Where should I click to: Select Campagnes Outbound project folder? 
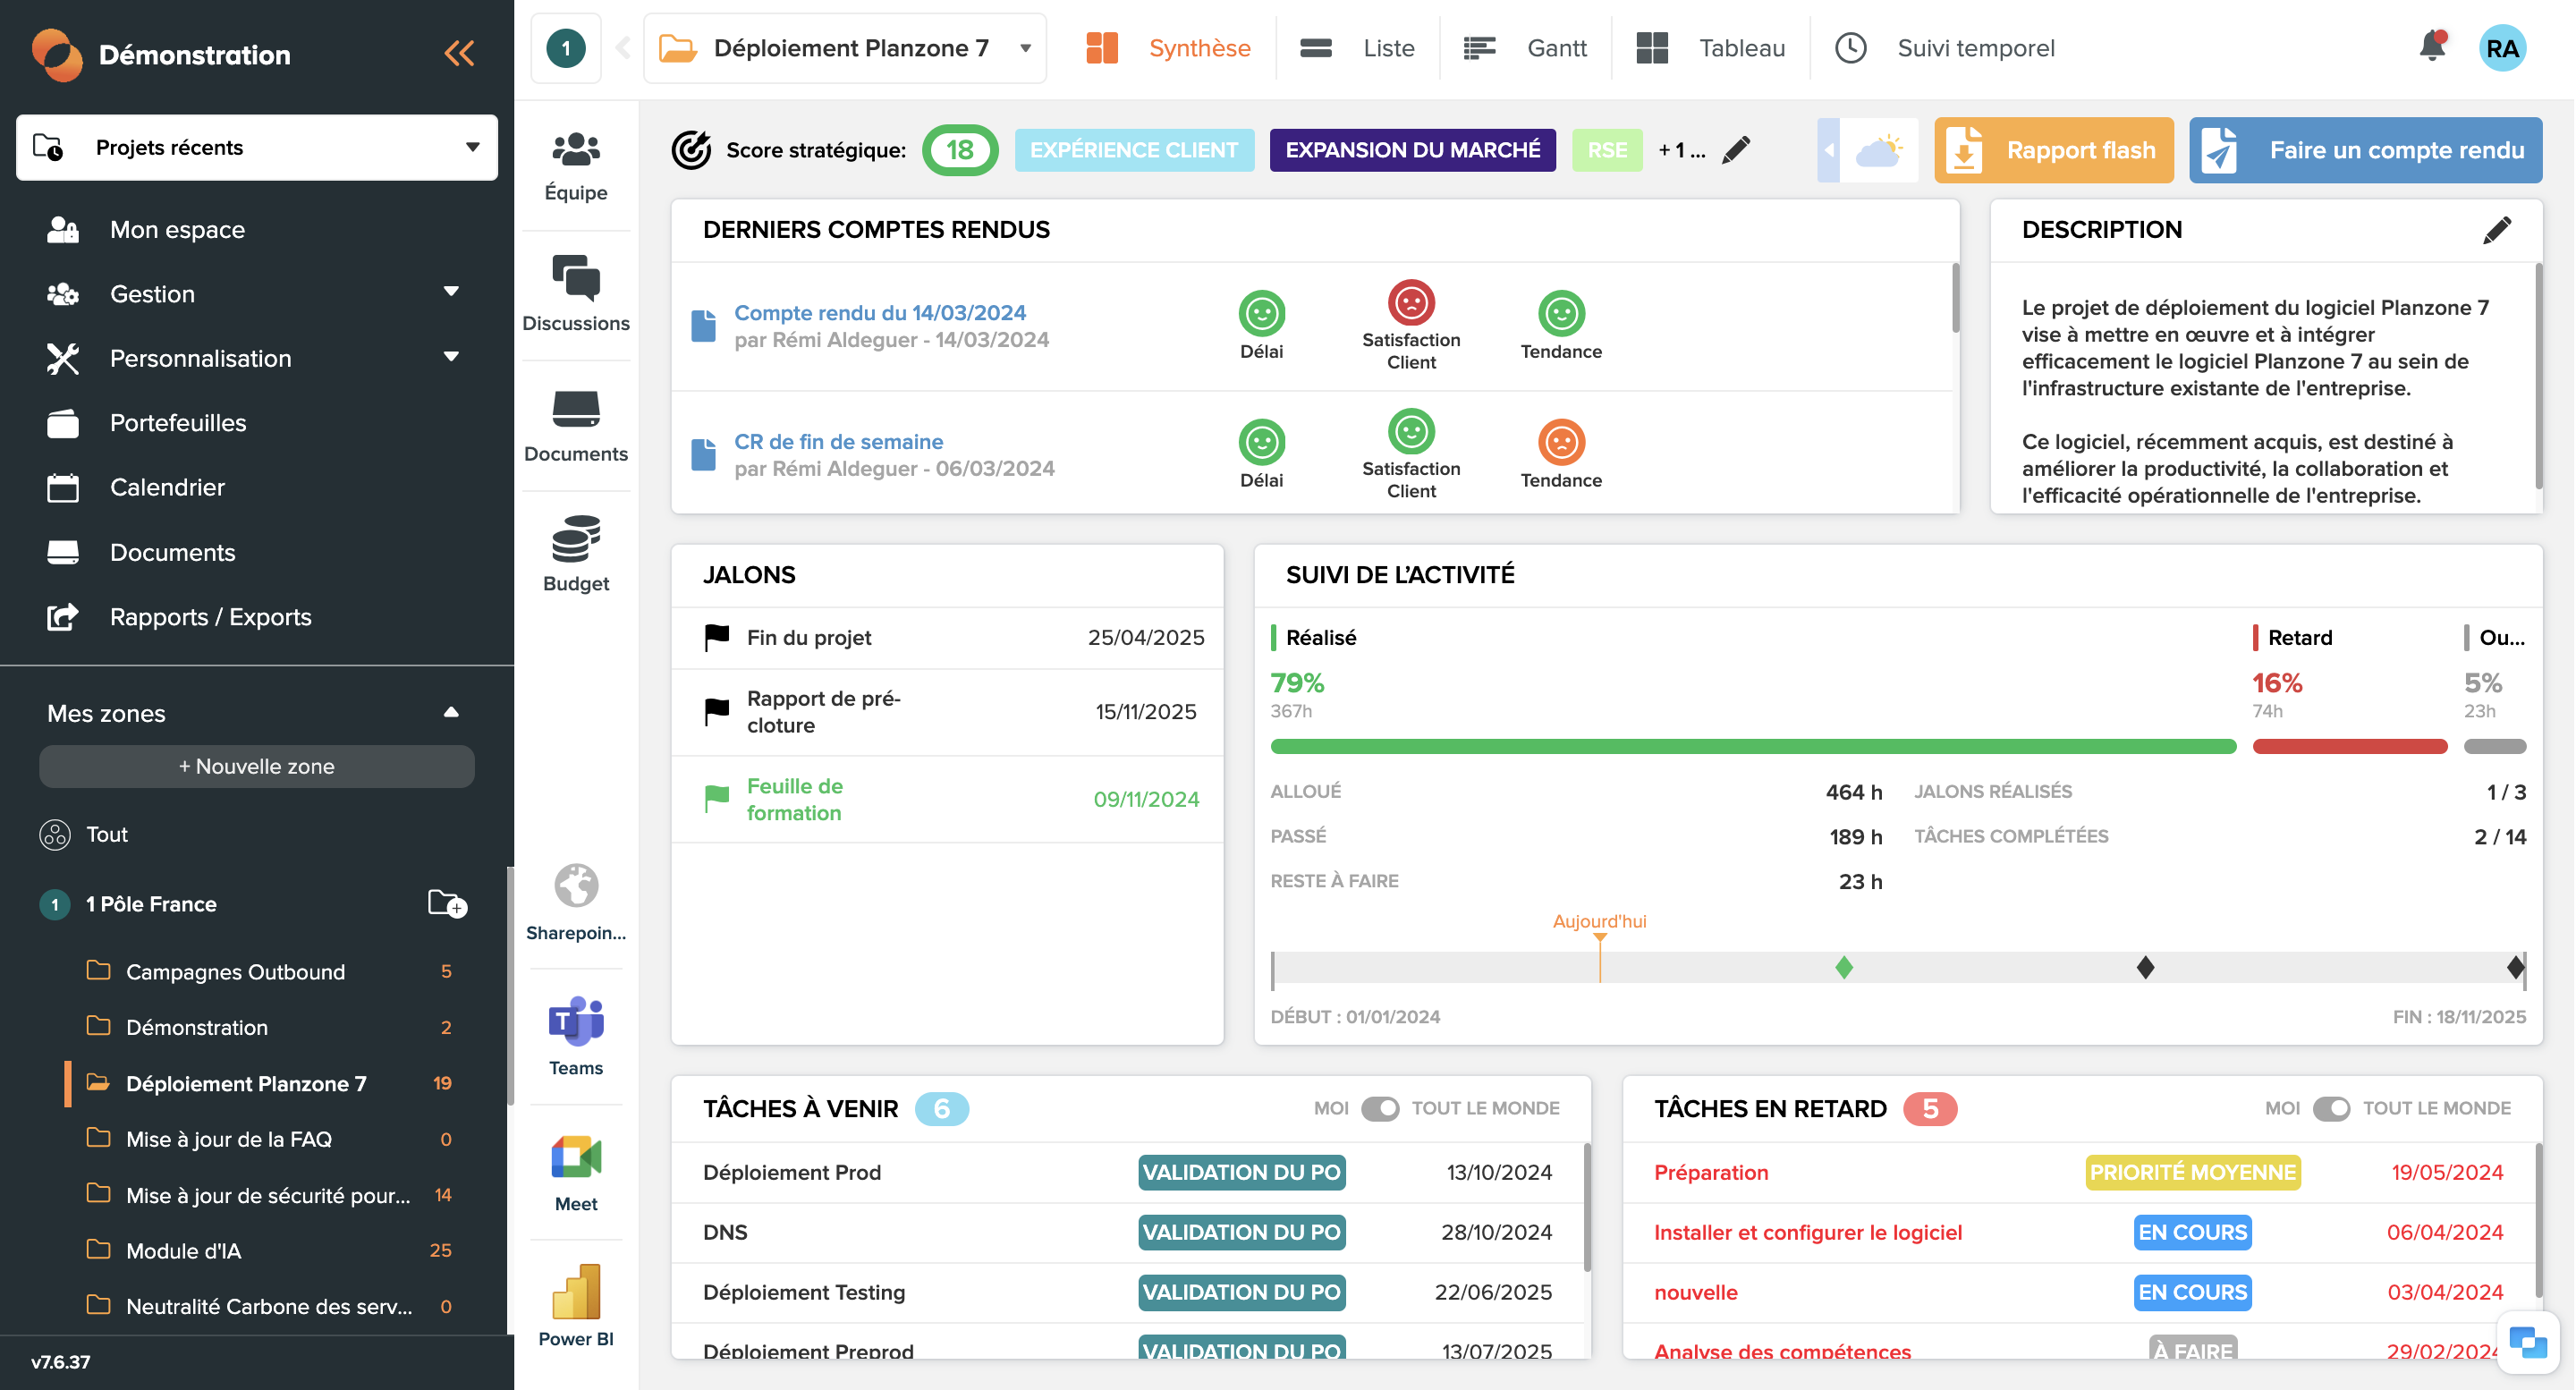click(235, 972)
